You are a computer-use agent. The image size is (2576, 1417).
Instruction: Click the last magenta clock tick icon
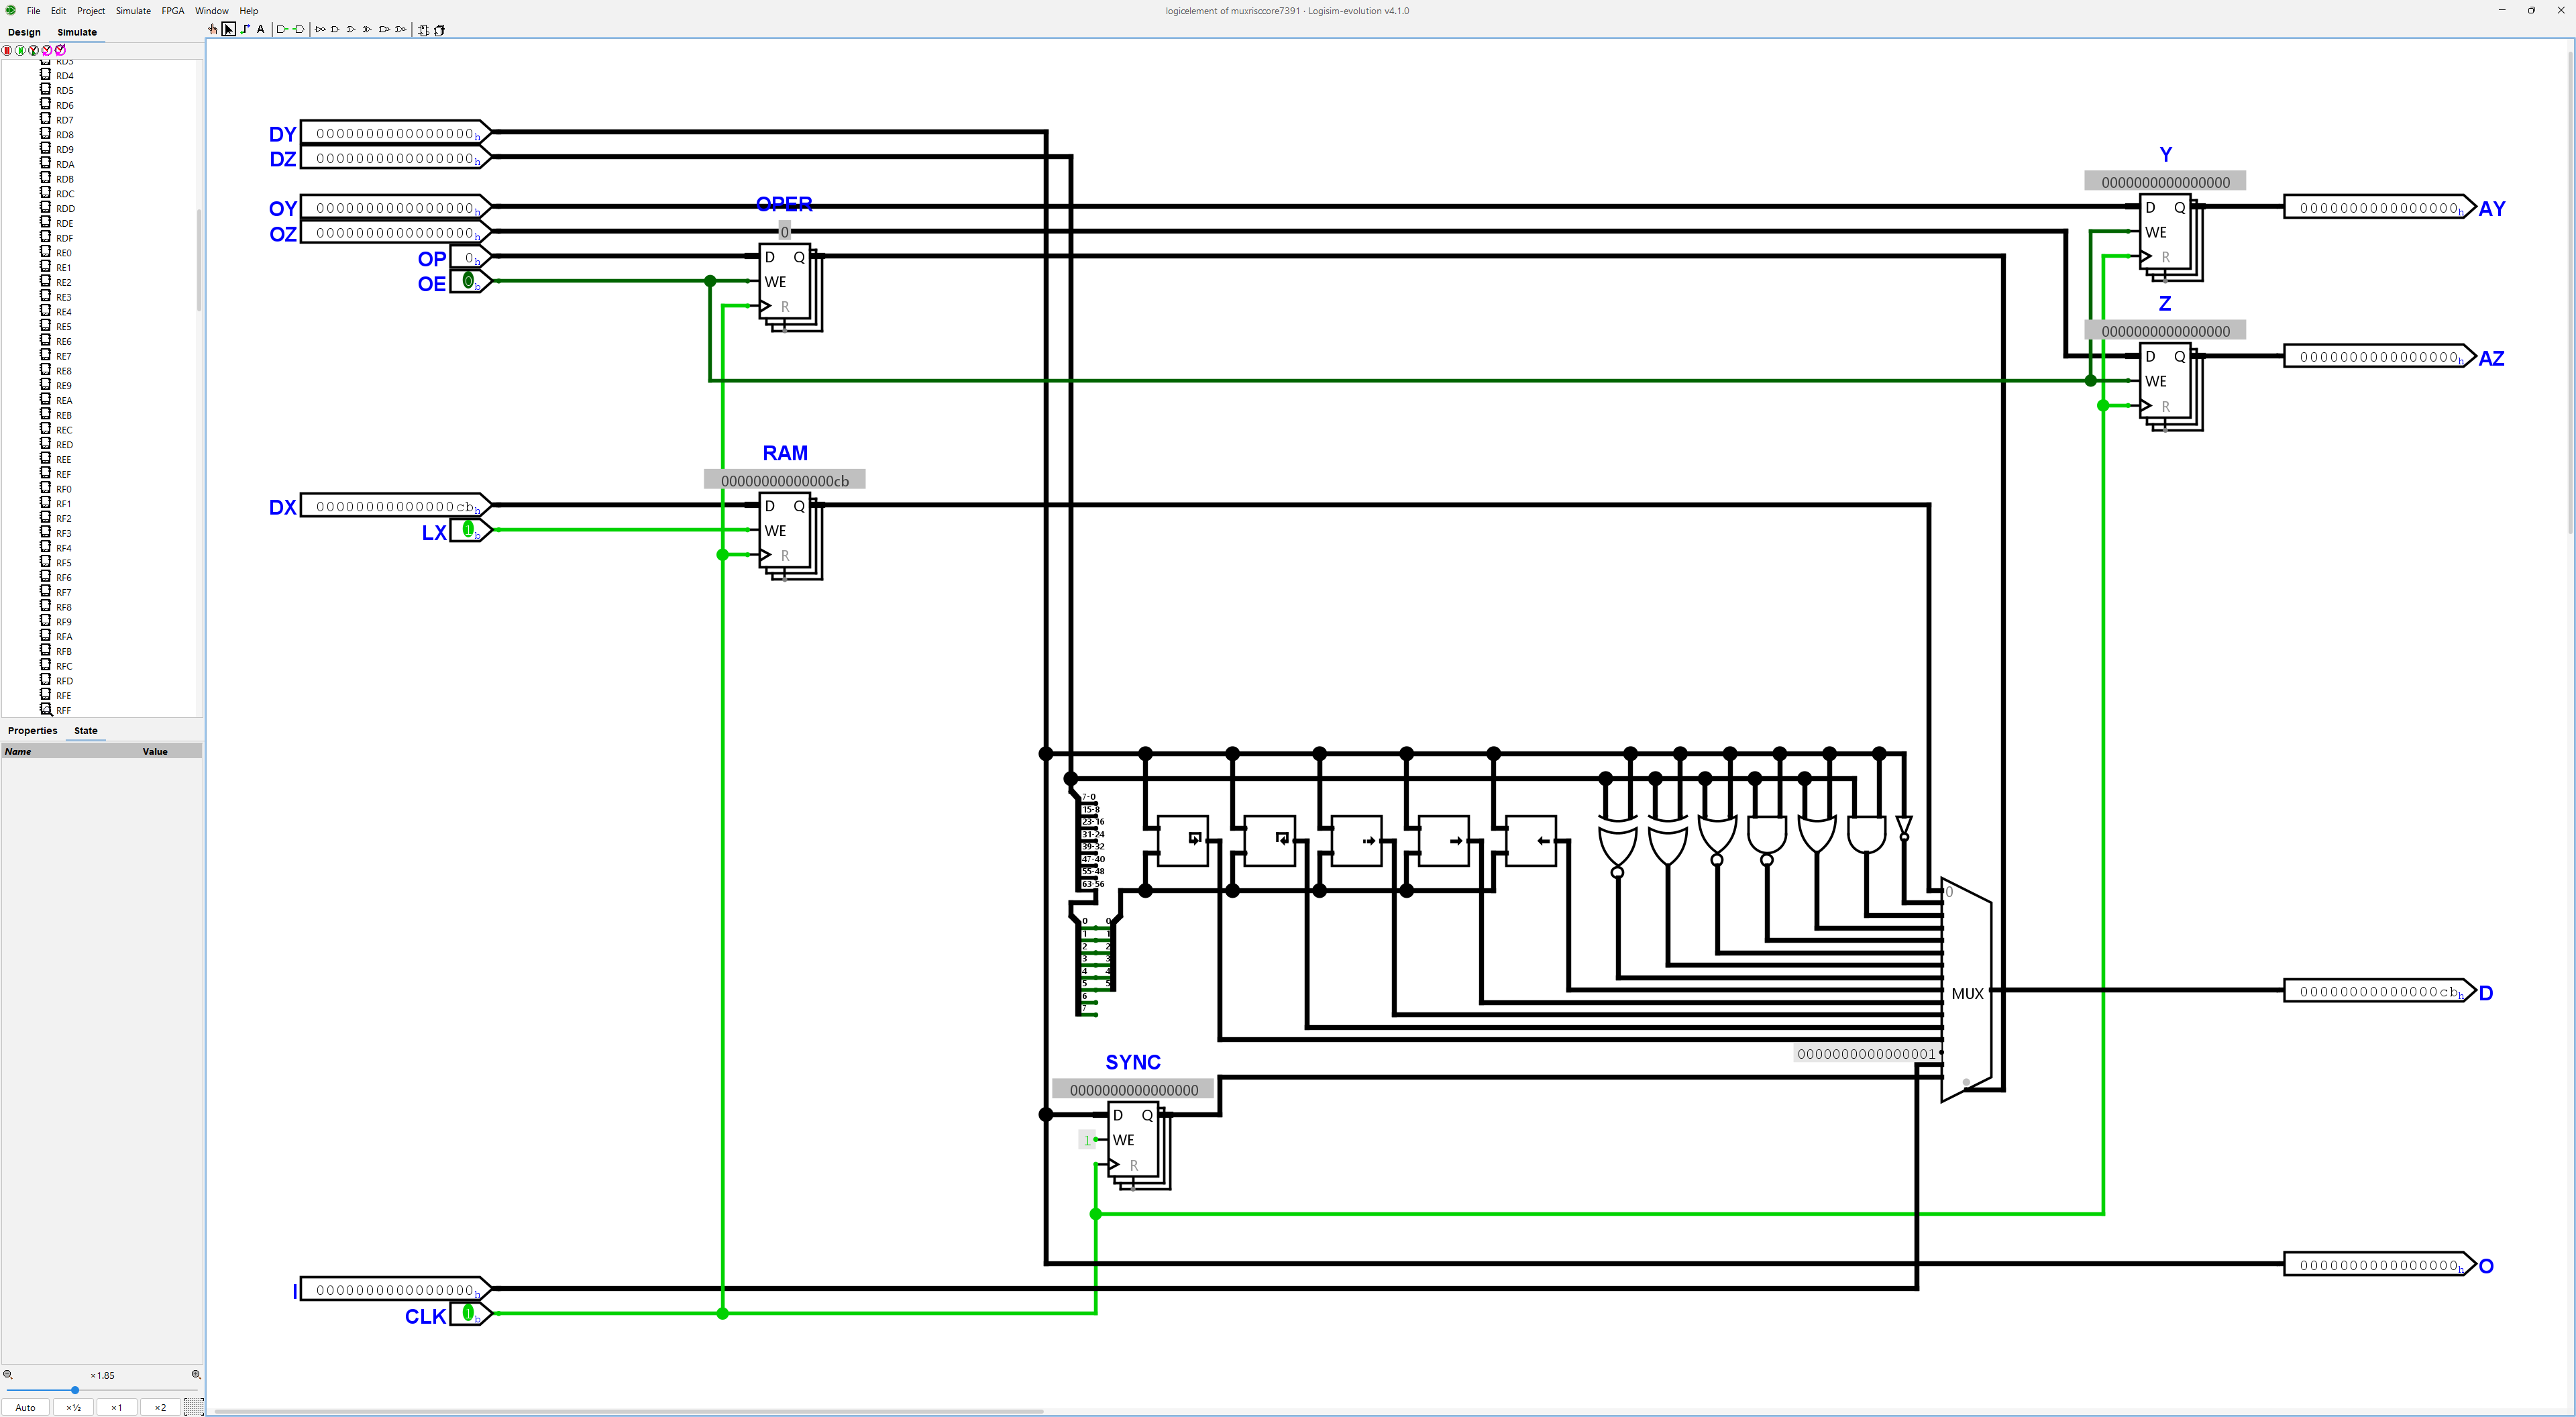(x=60, y=50)
